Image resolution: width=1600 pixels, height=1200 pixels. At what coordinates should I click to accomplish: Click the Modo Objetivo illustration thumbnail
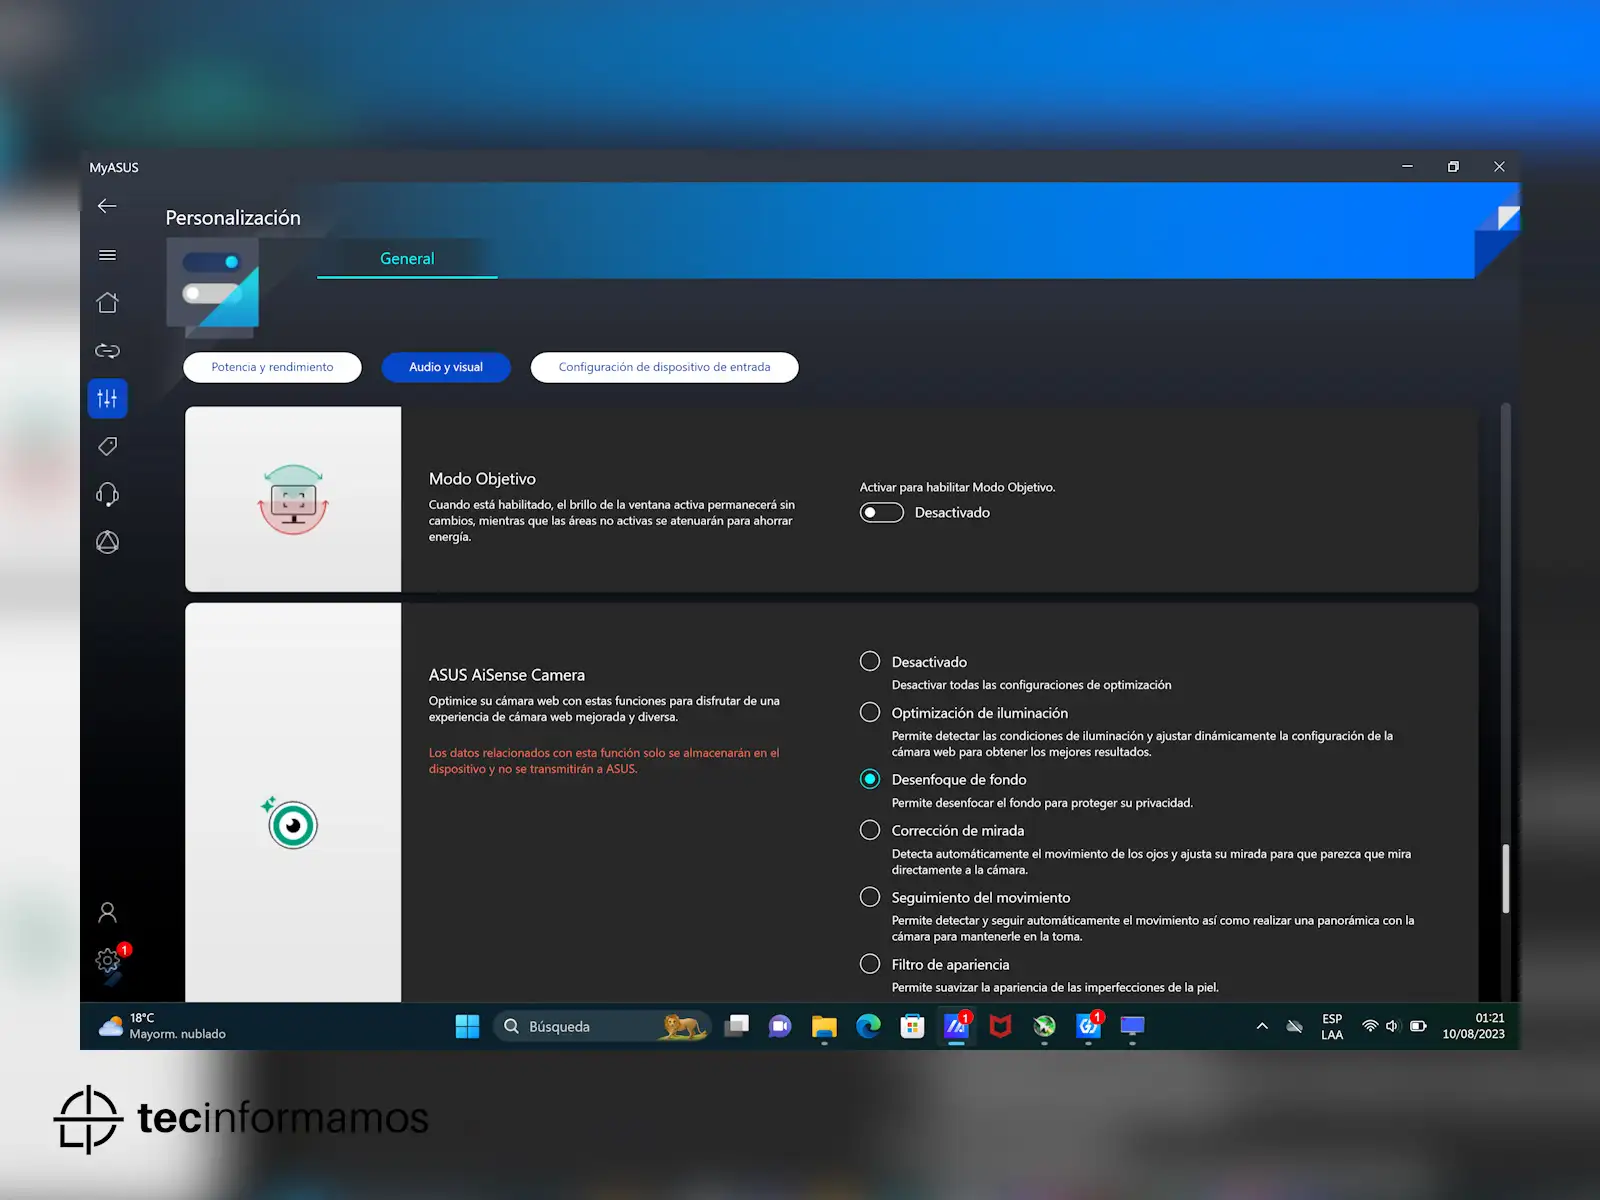point(293,499)
